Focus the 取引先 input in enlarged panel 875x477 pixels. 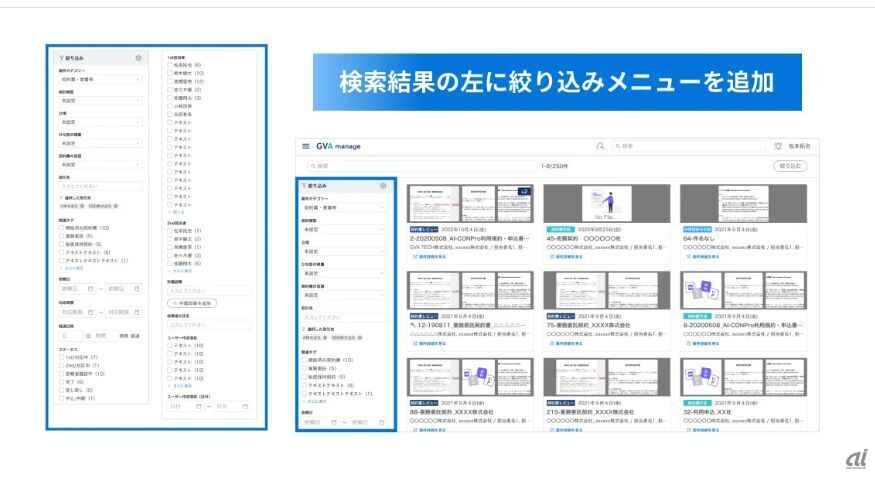point(100,186)
